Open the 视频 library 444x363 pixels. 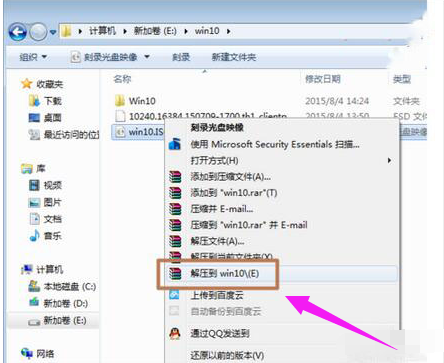[45, 185]
